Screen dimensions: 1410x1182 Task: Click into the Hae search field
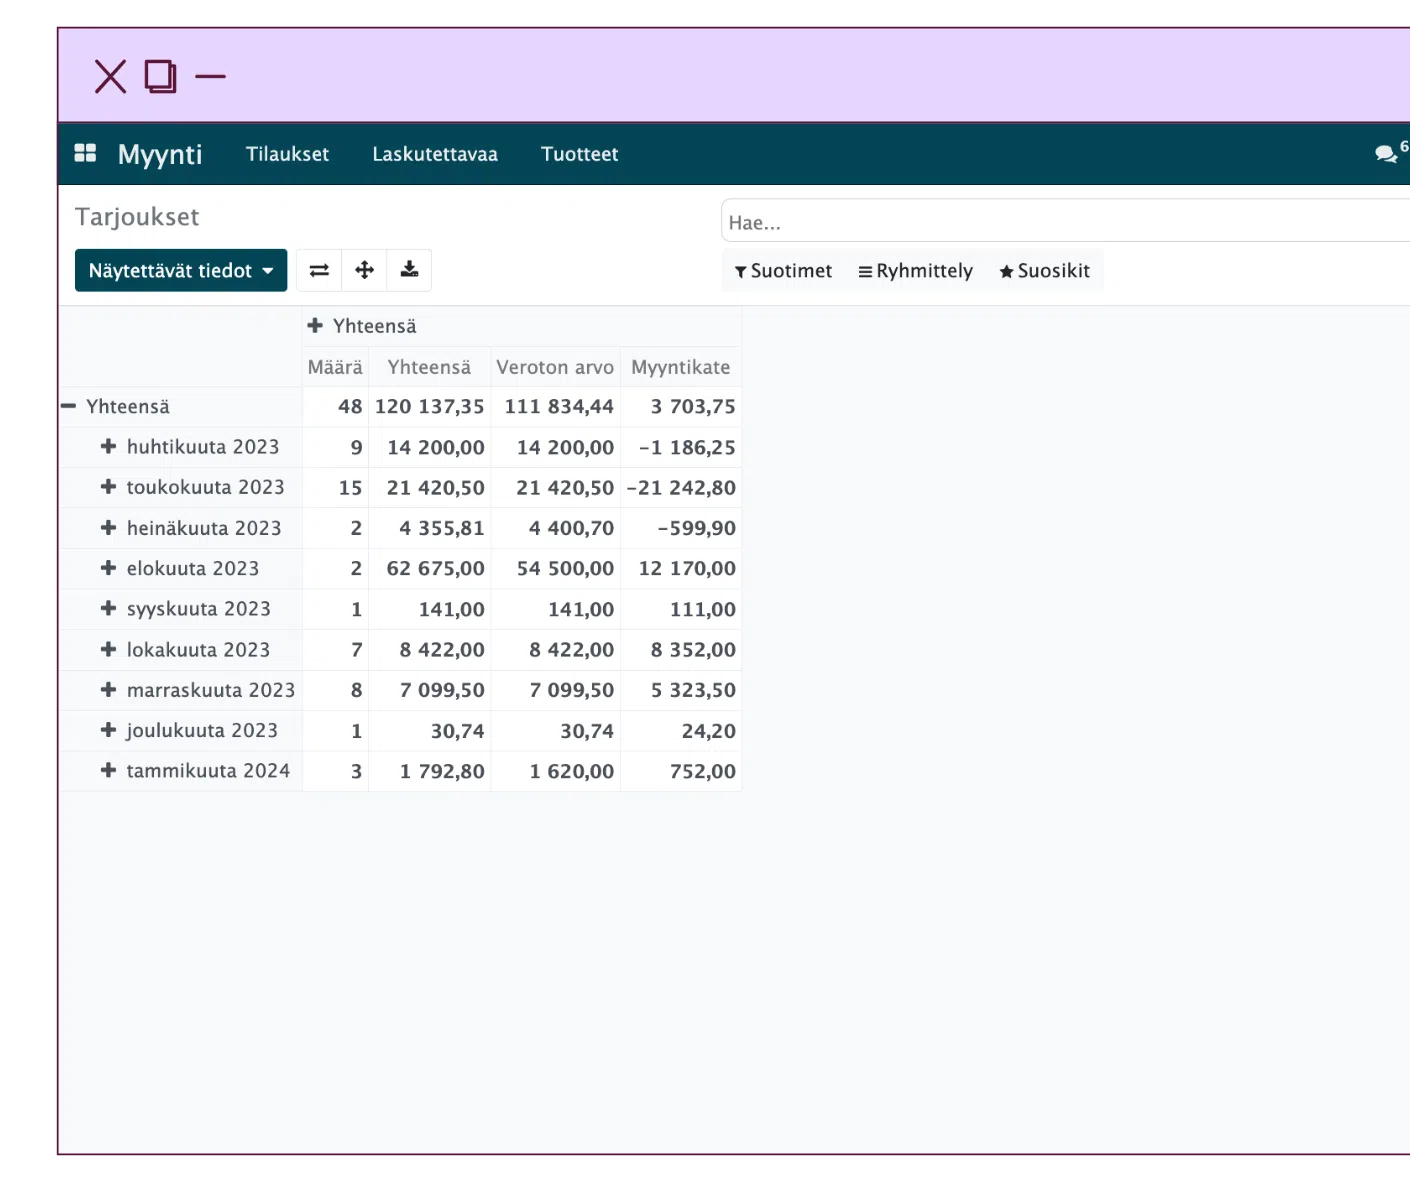point(1060,222)
